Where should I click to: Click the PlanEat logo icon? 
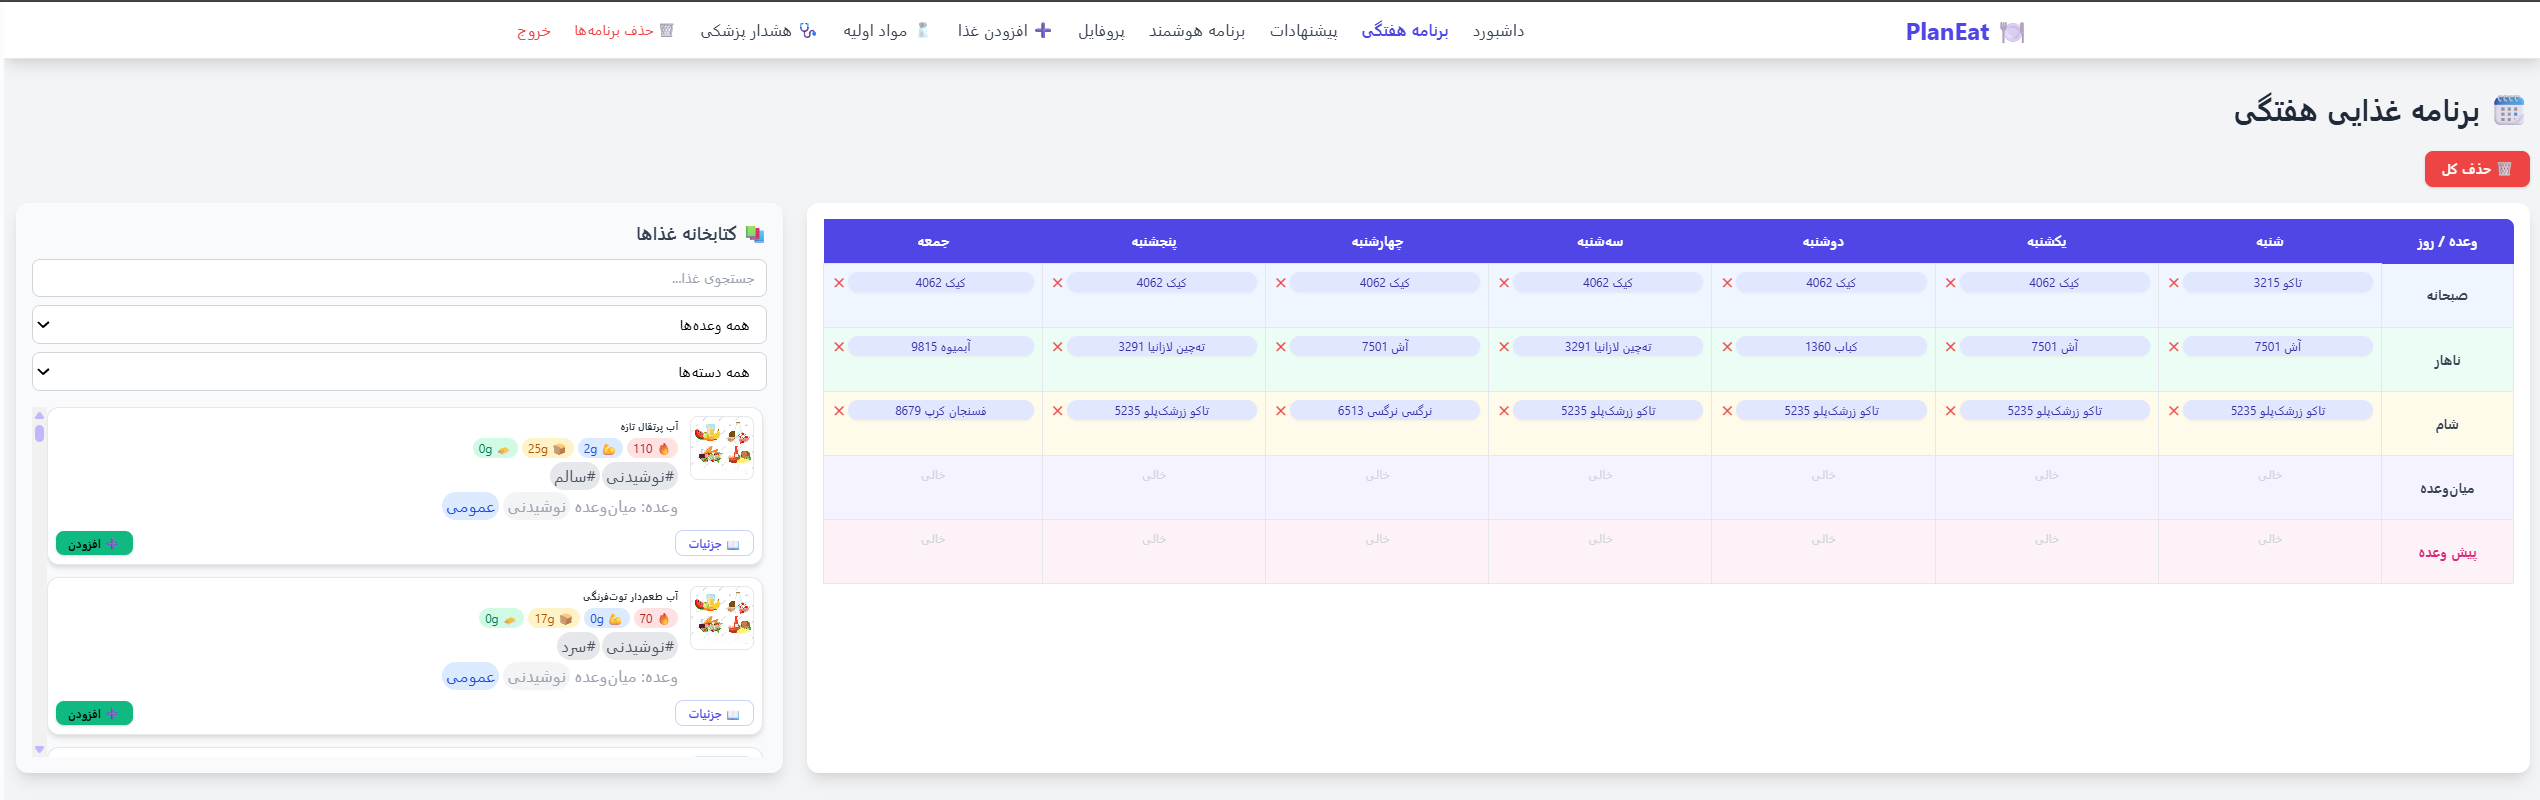tap(2012, 32)
